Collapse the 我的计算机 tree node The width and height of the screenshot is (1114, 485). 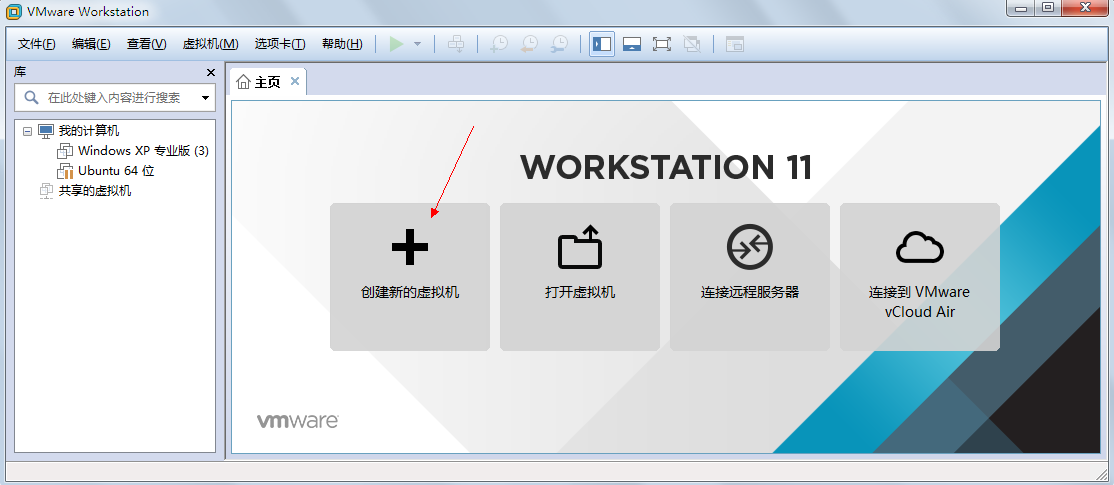click(28, 131)
